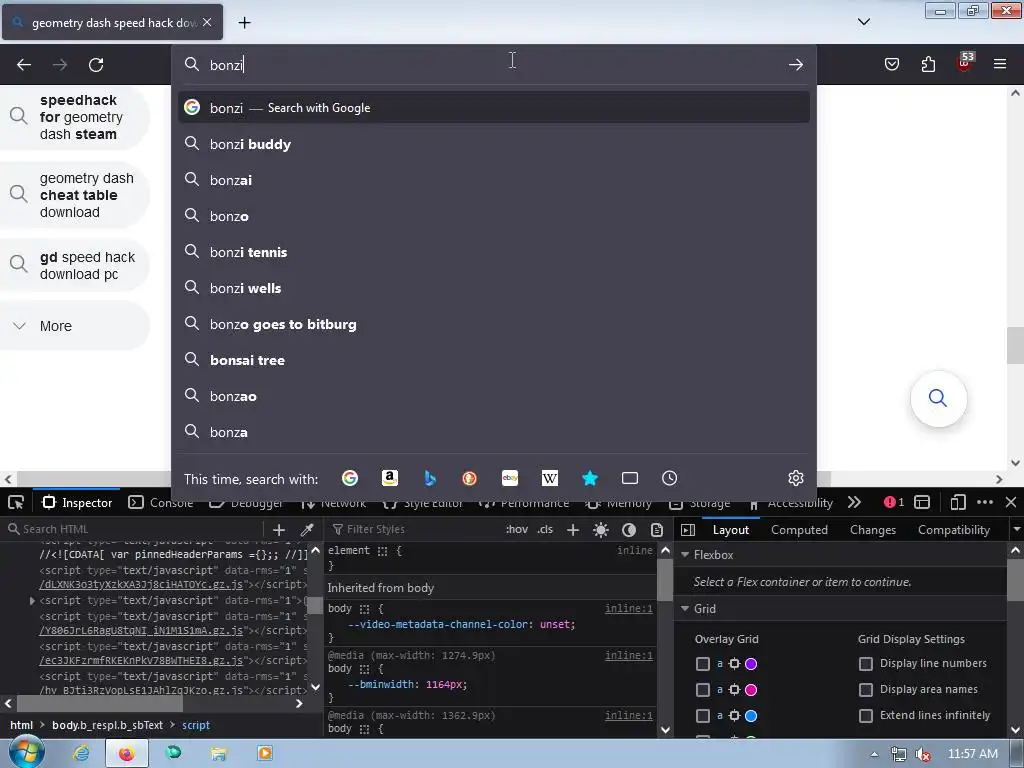
Task: Collapse the Grid section
Action: [x=685, y=609]
